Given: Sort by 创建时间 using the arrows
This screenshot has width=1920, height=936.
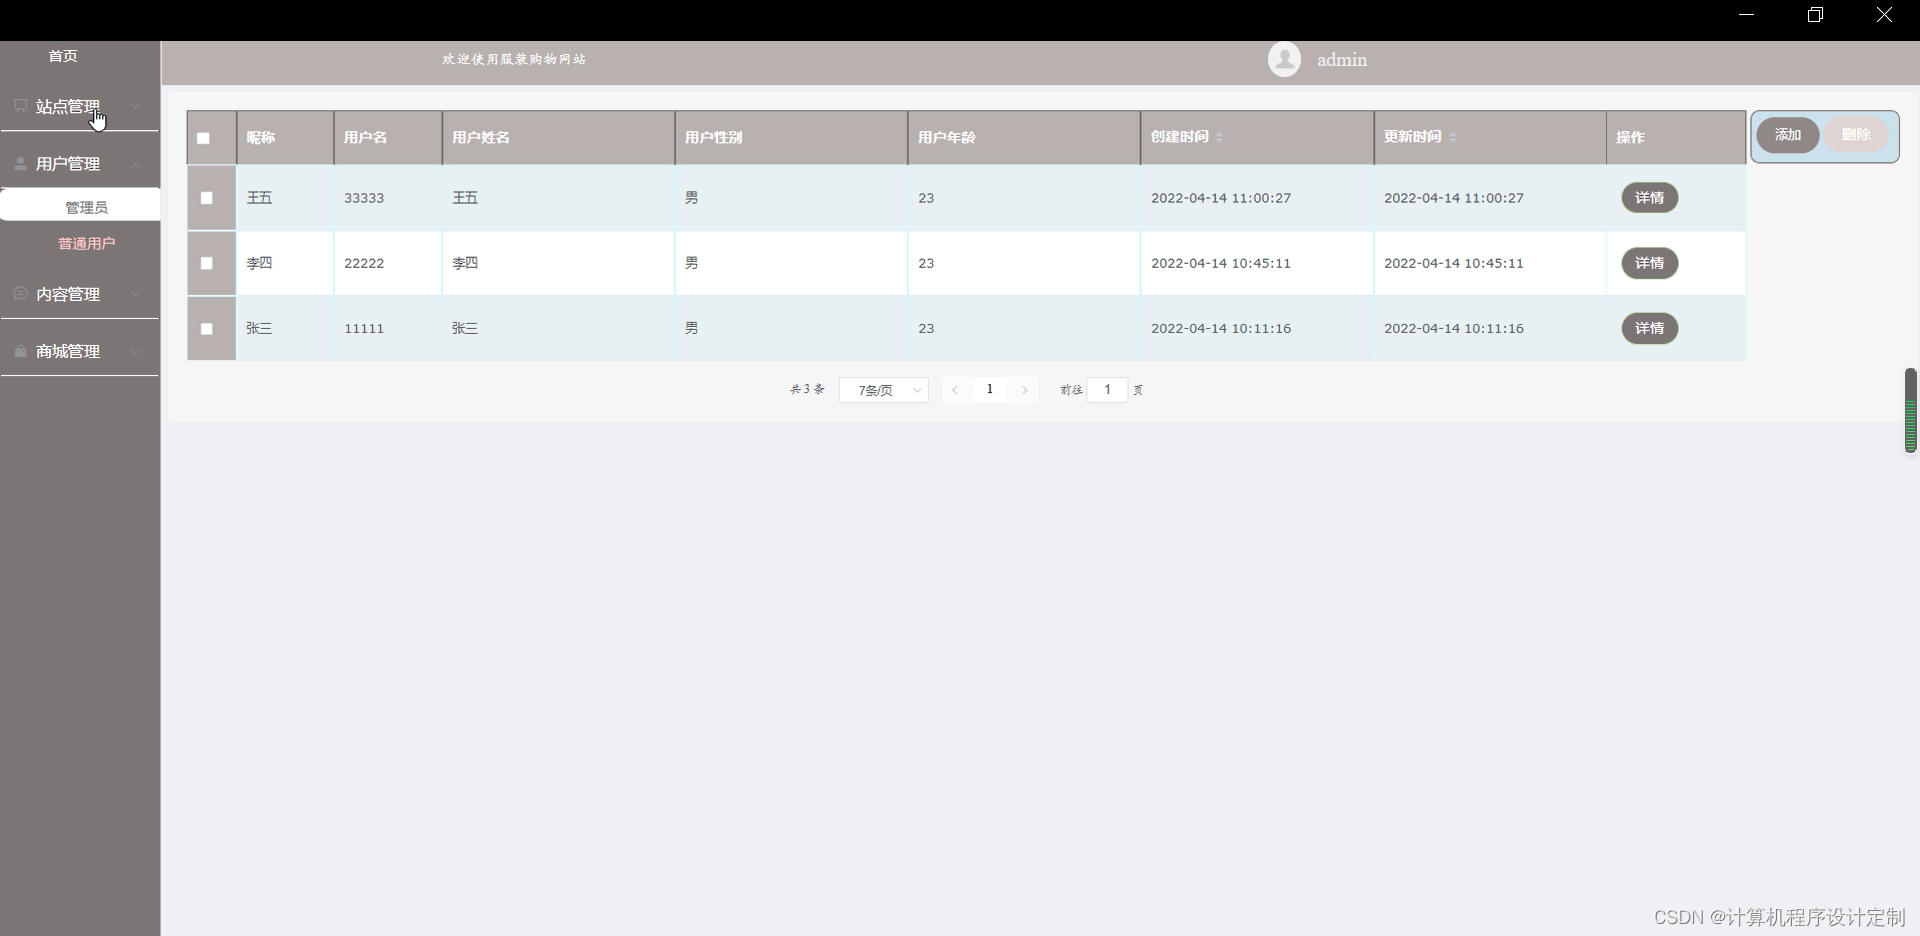Looking at the screenshot, I should 1219,137.
